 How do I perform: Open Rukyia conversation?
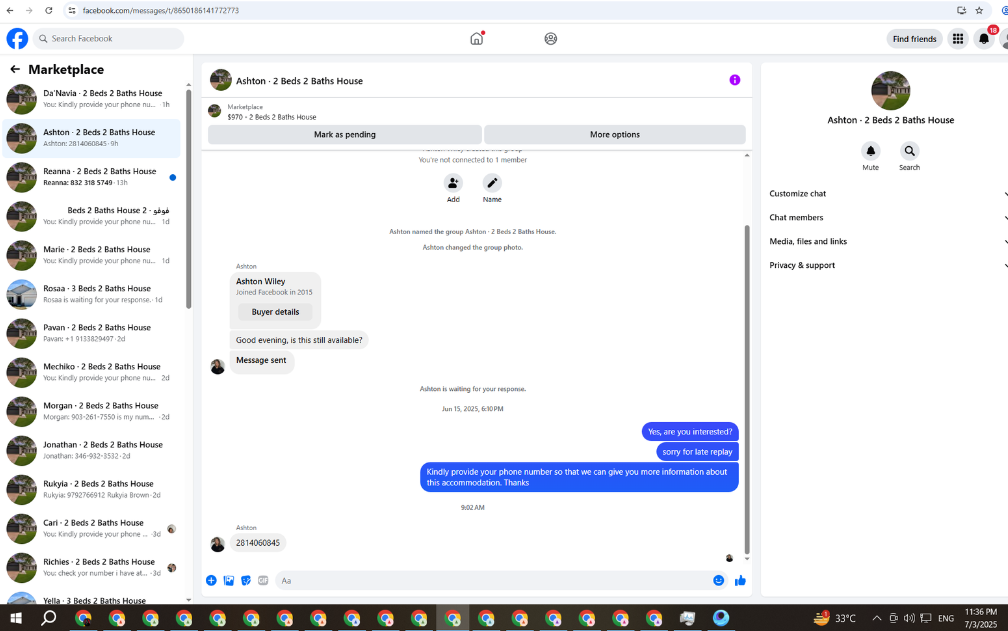click(x=91, y=490)
